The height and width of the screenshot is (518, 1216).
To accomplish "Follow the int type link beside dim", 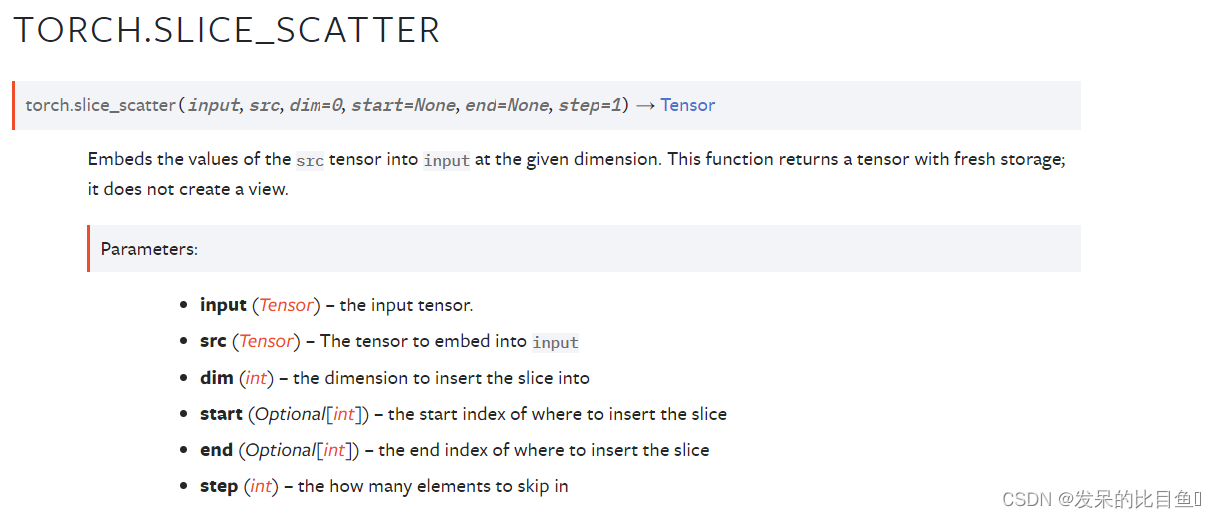I will pyautogui.click(x=256, y=378).
